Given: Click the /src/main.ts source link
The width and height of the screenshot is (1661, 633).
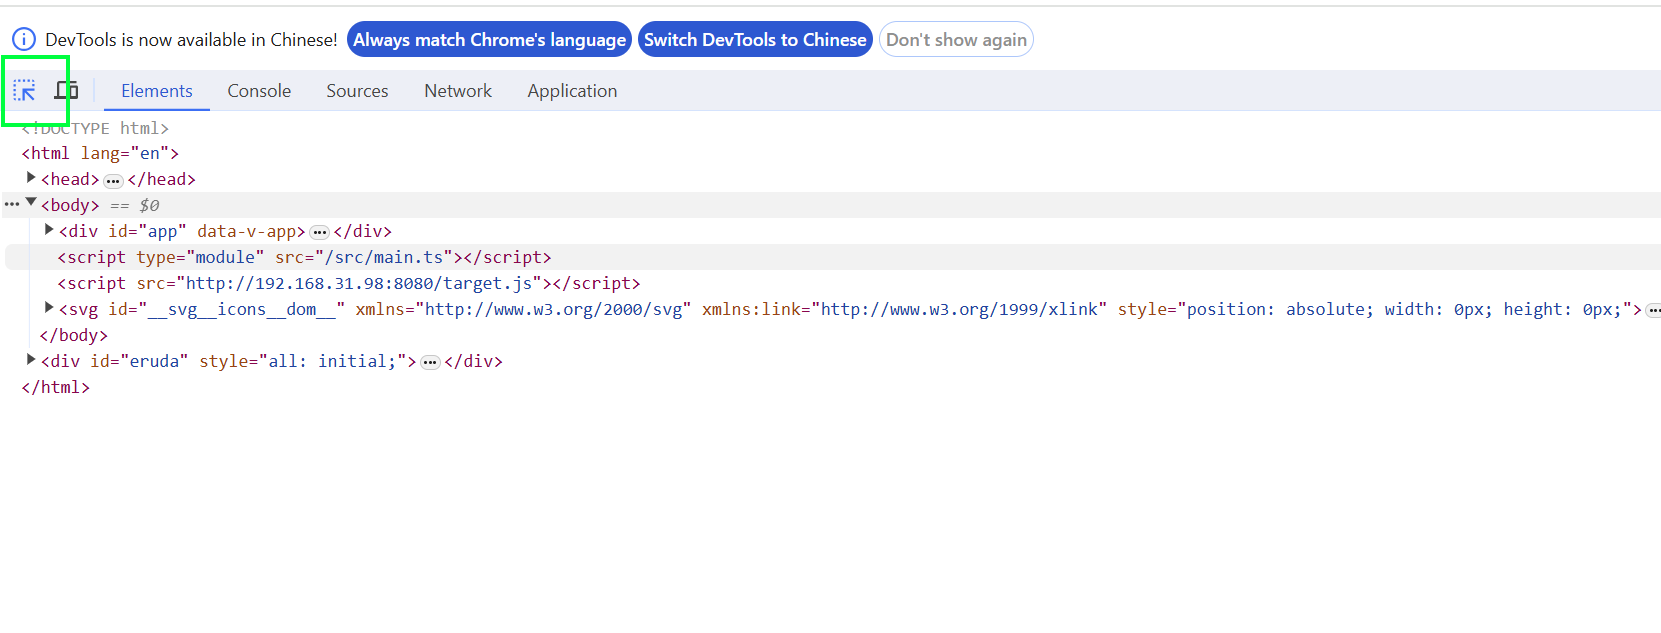Looking at the screenshot, I should point(384,257).
